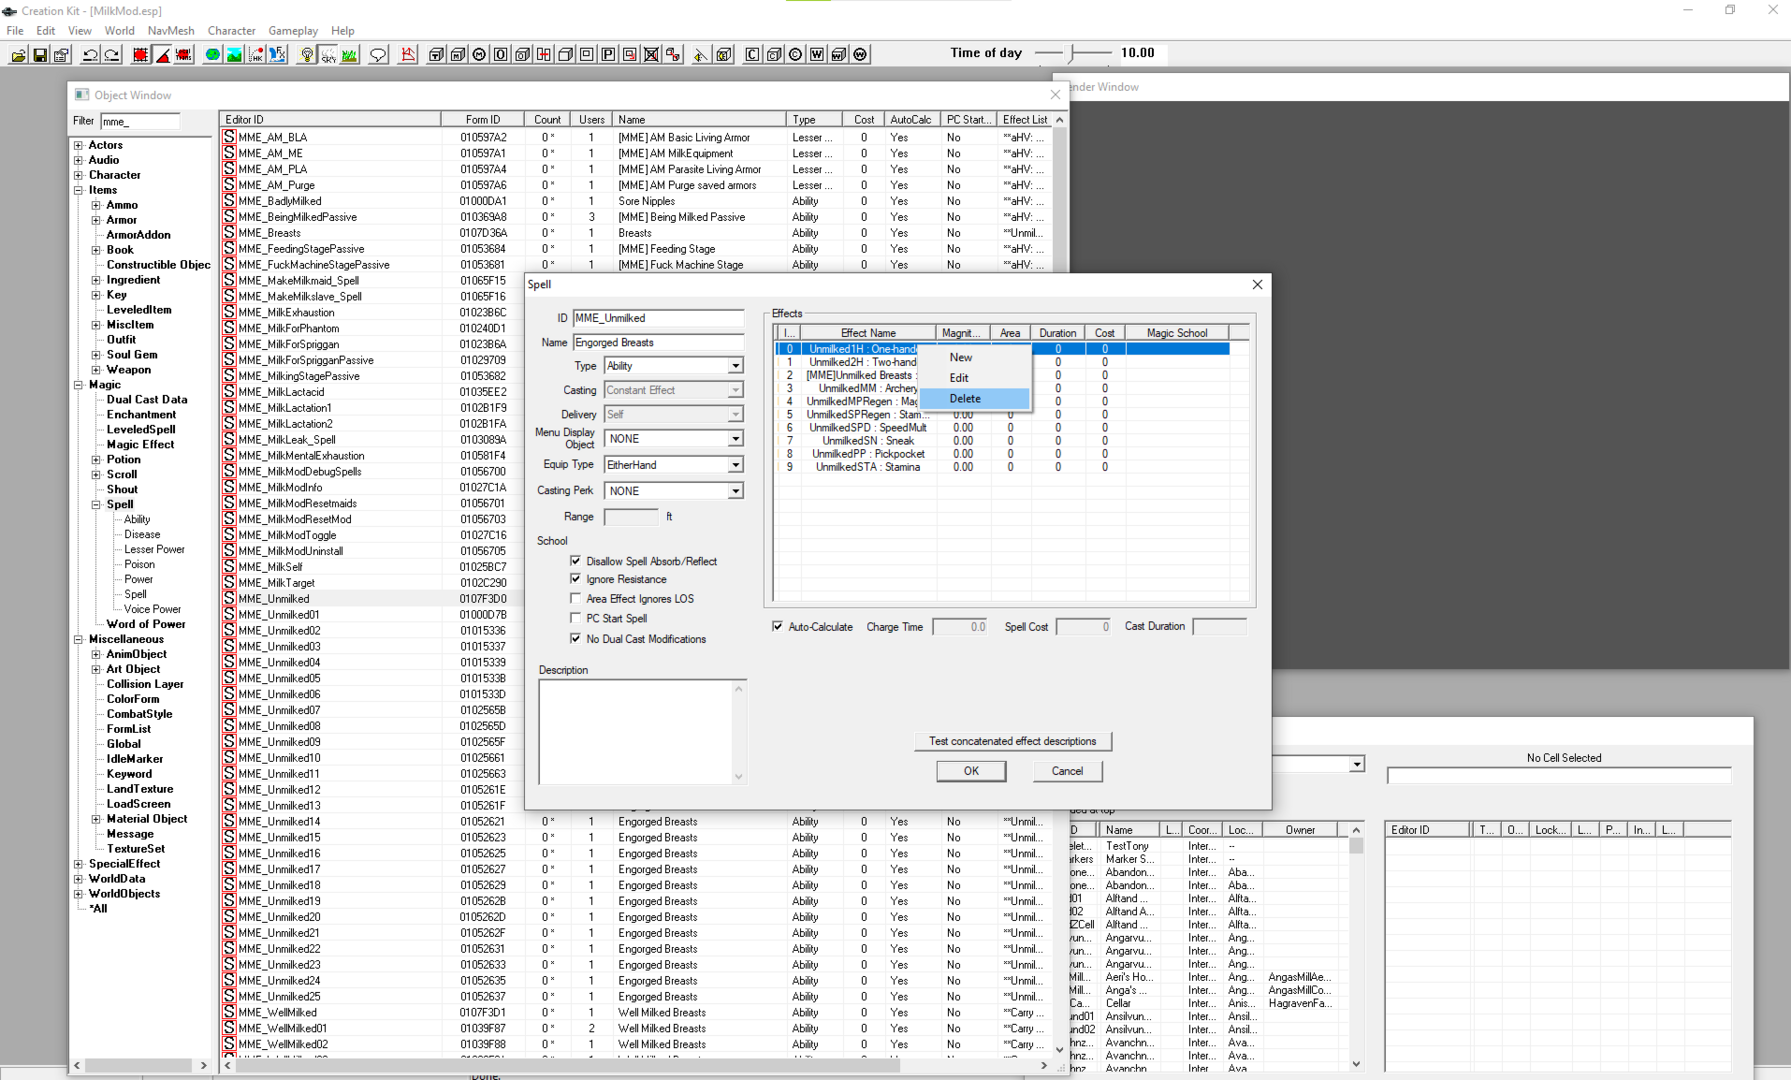The width and height of the screenshot is (1791, 1080).
Task: Click the Undo arrow icon
Action: click(90, 55)
